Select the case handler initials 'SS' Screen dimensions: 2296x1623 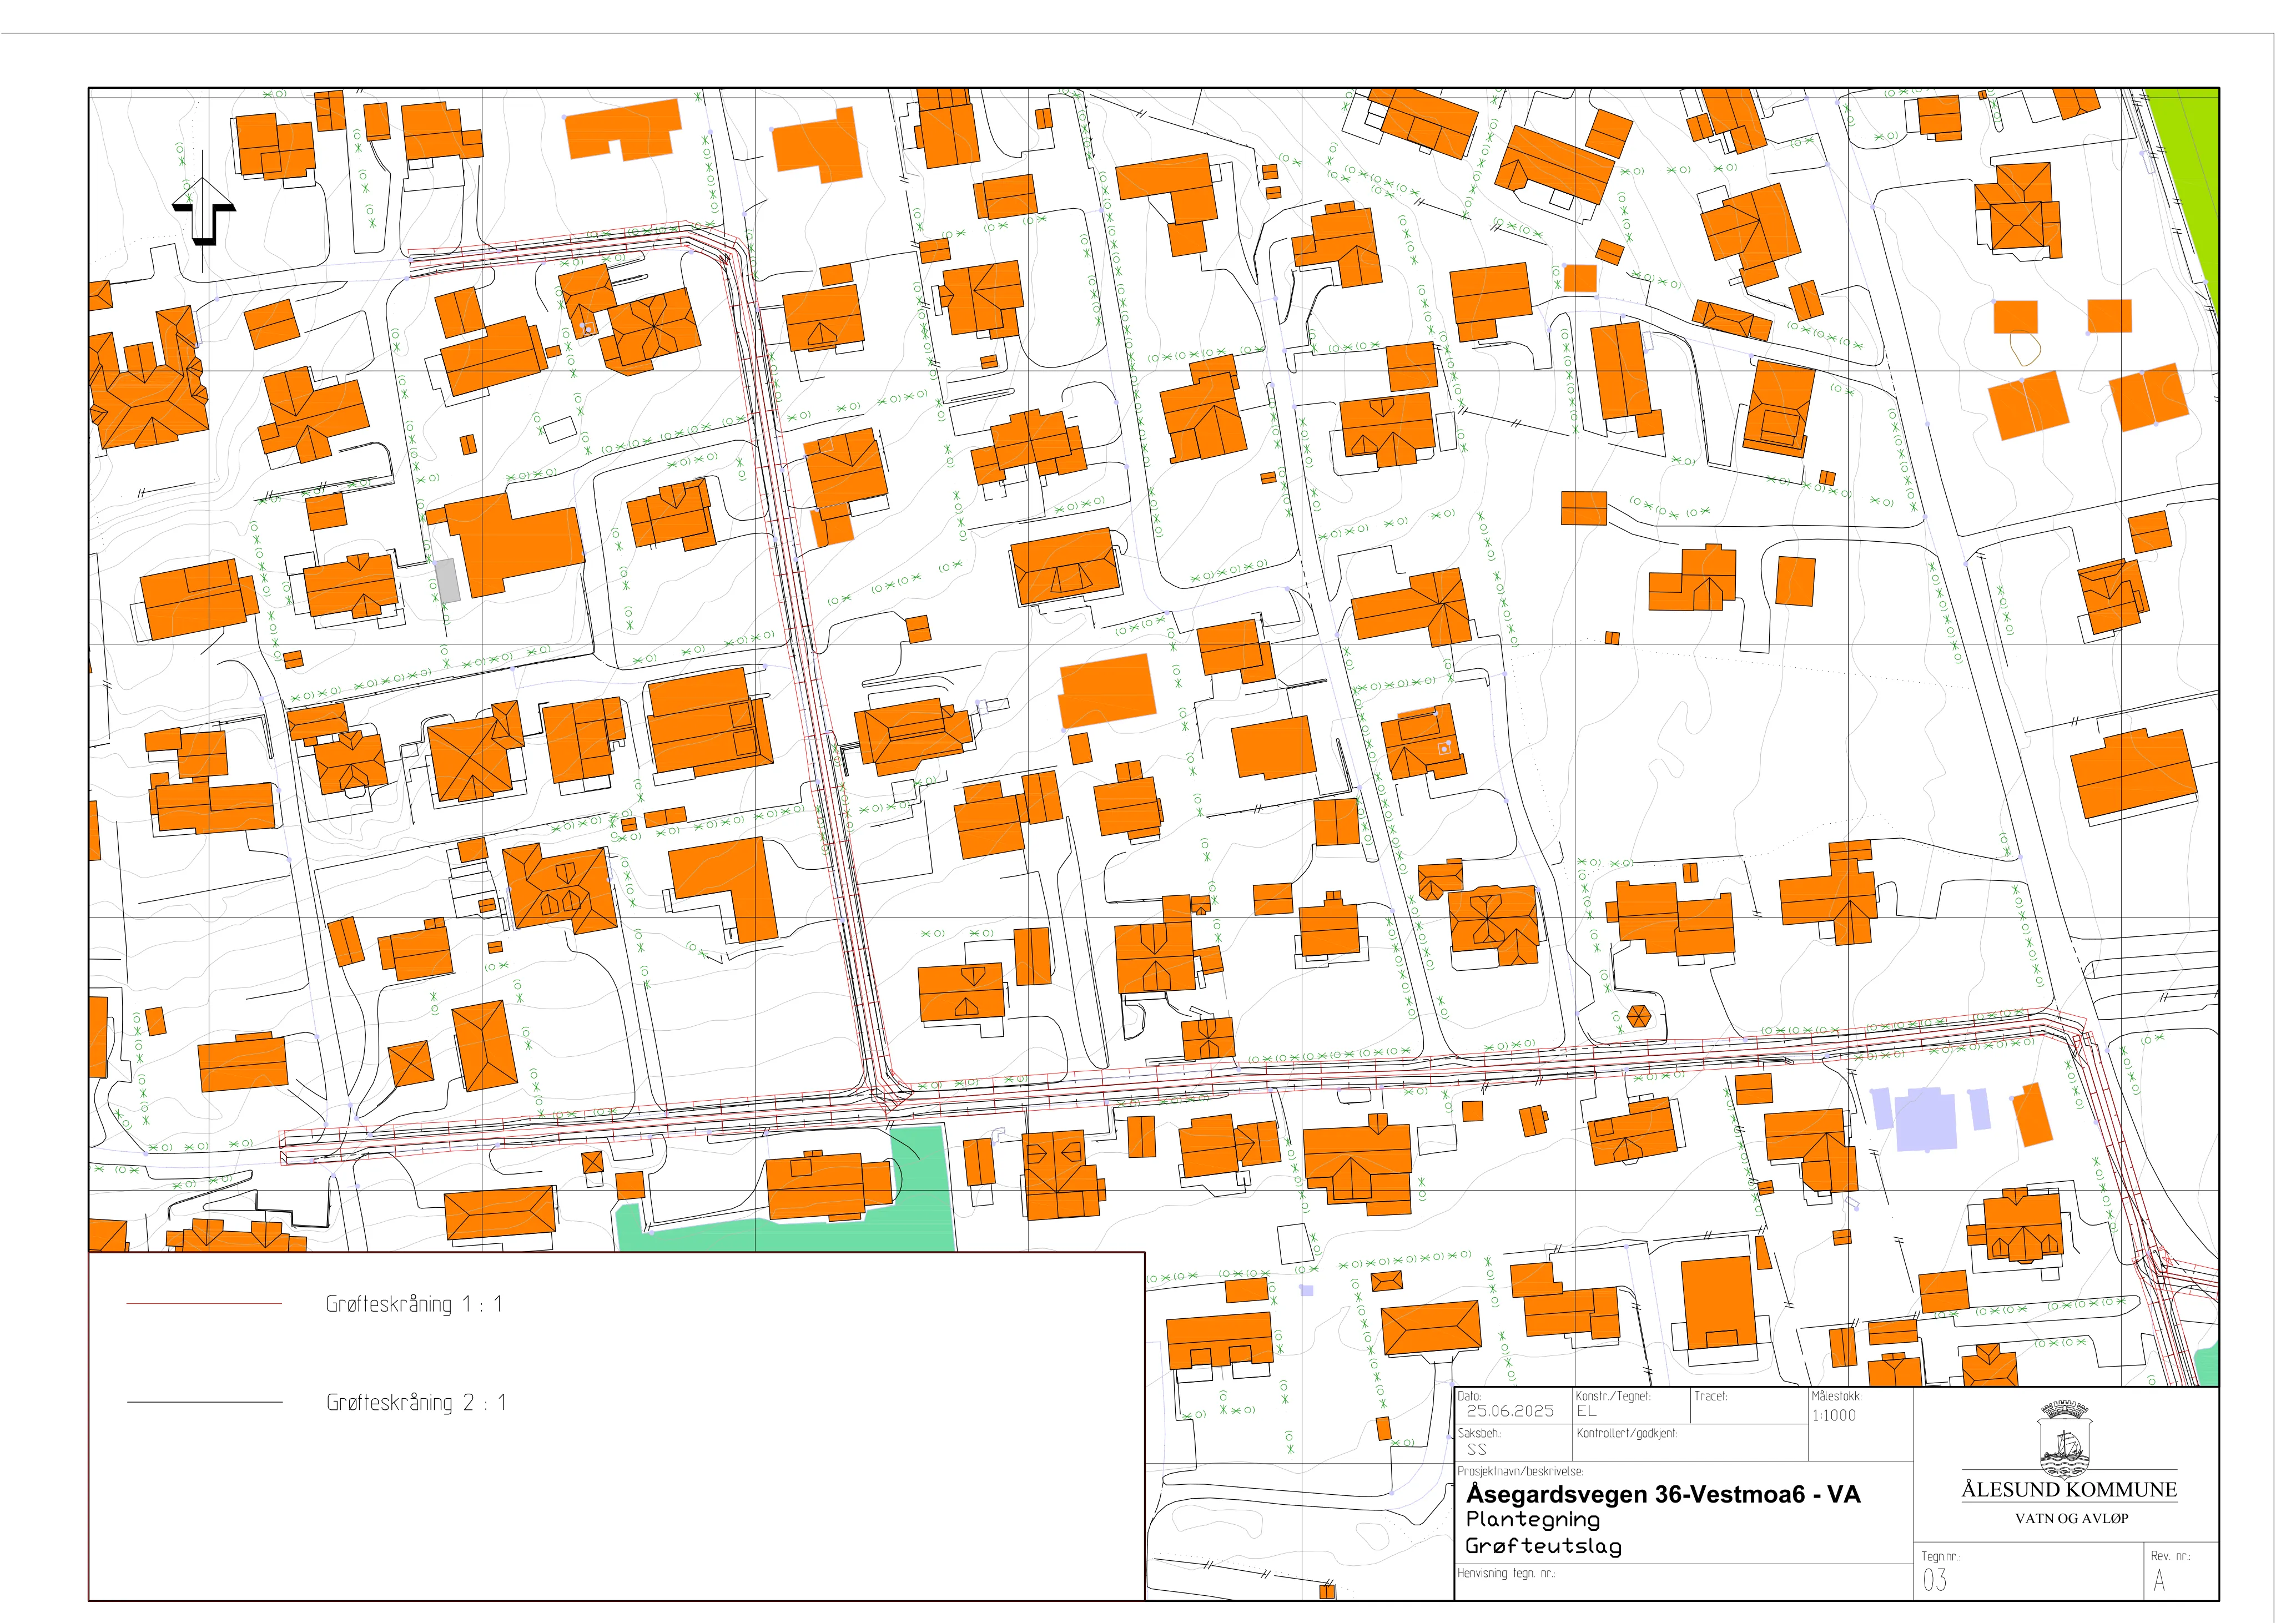pyautogui.click(x=1477, y=1449)
